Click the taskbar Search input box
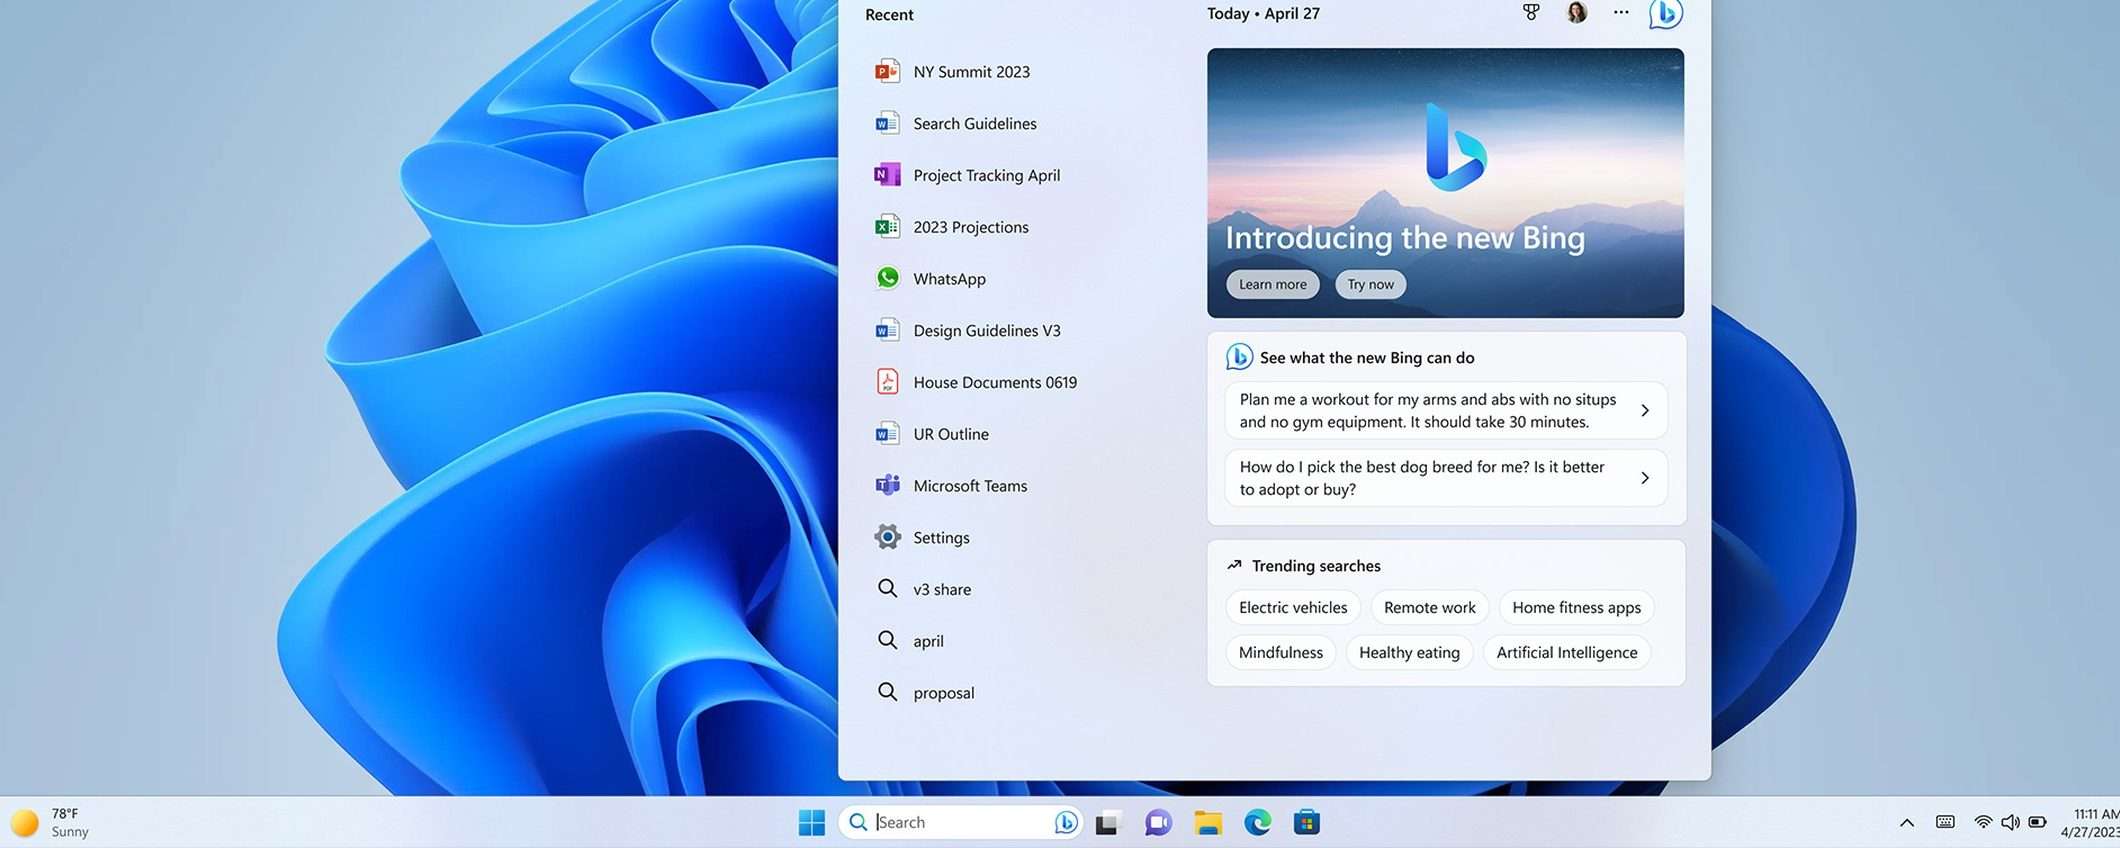The image size is (2120, 848). pos(960,822)
